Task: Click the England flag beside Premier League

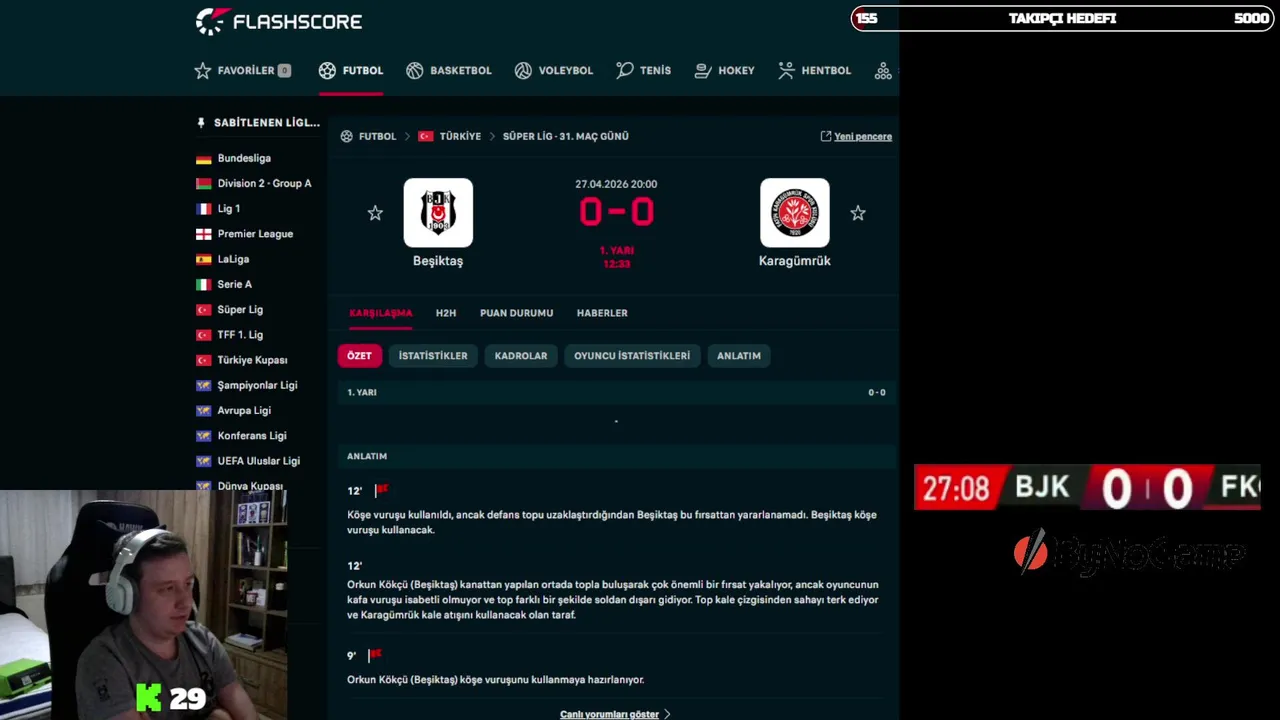Action: [x=204, y=234]
